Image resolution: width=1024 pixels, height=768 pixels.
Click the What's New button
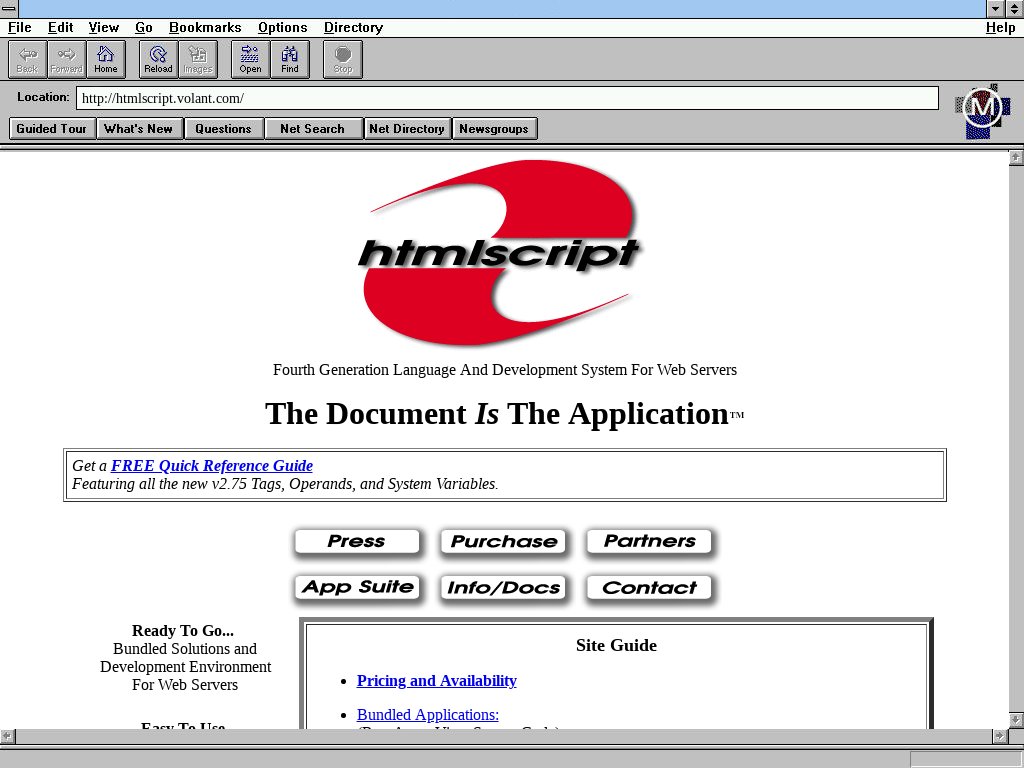click(138, 129)
